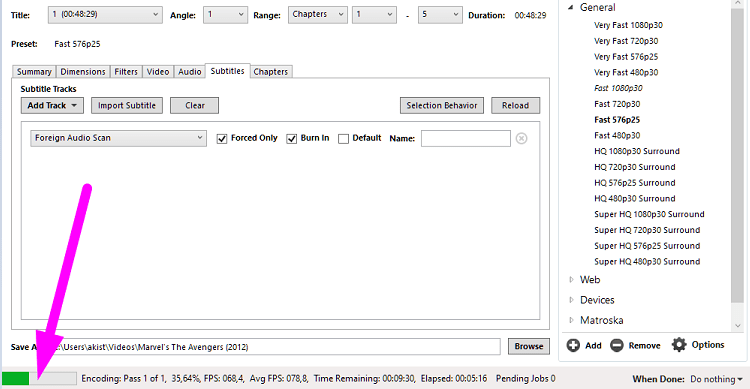750x389 pixels.
Task: Select the Subtitles tab
Action: (x=228, y=71)
